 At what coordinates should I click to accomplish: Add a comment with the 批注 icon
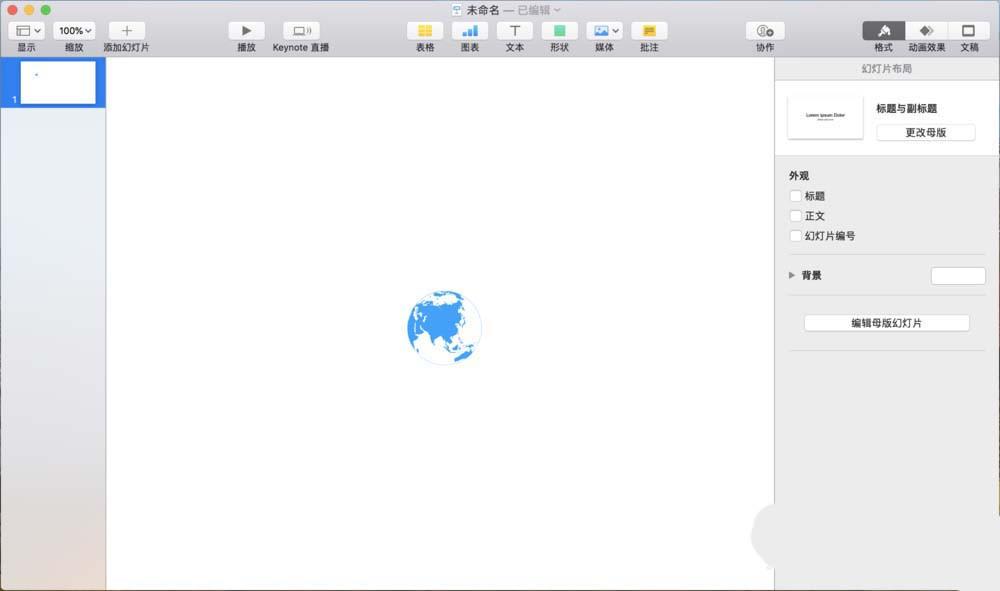click(648, 30)
